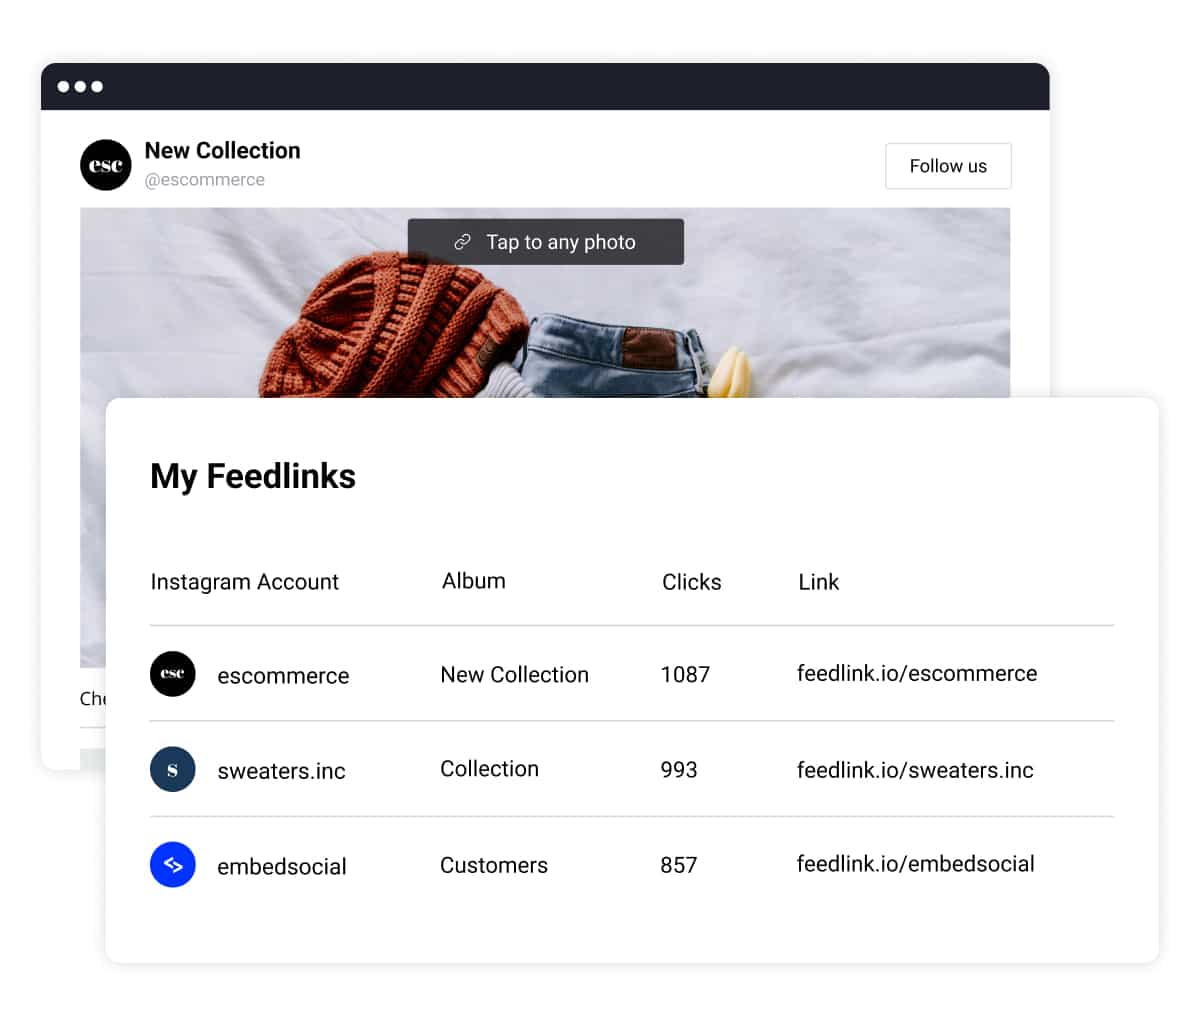Click the New Collection title

click(x=223, y=151)
